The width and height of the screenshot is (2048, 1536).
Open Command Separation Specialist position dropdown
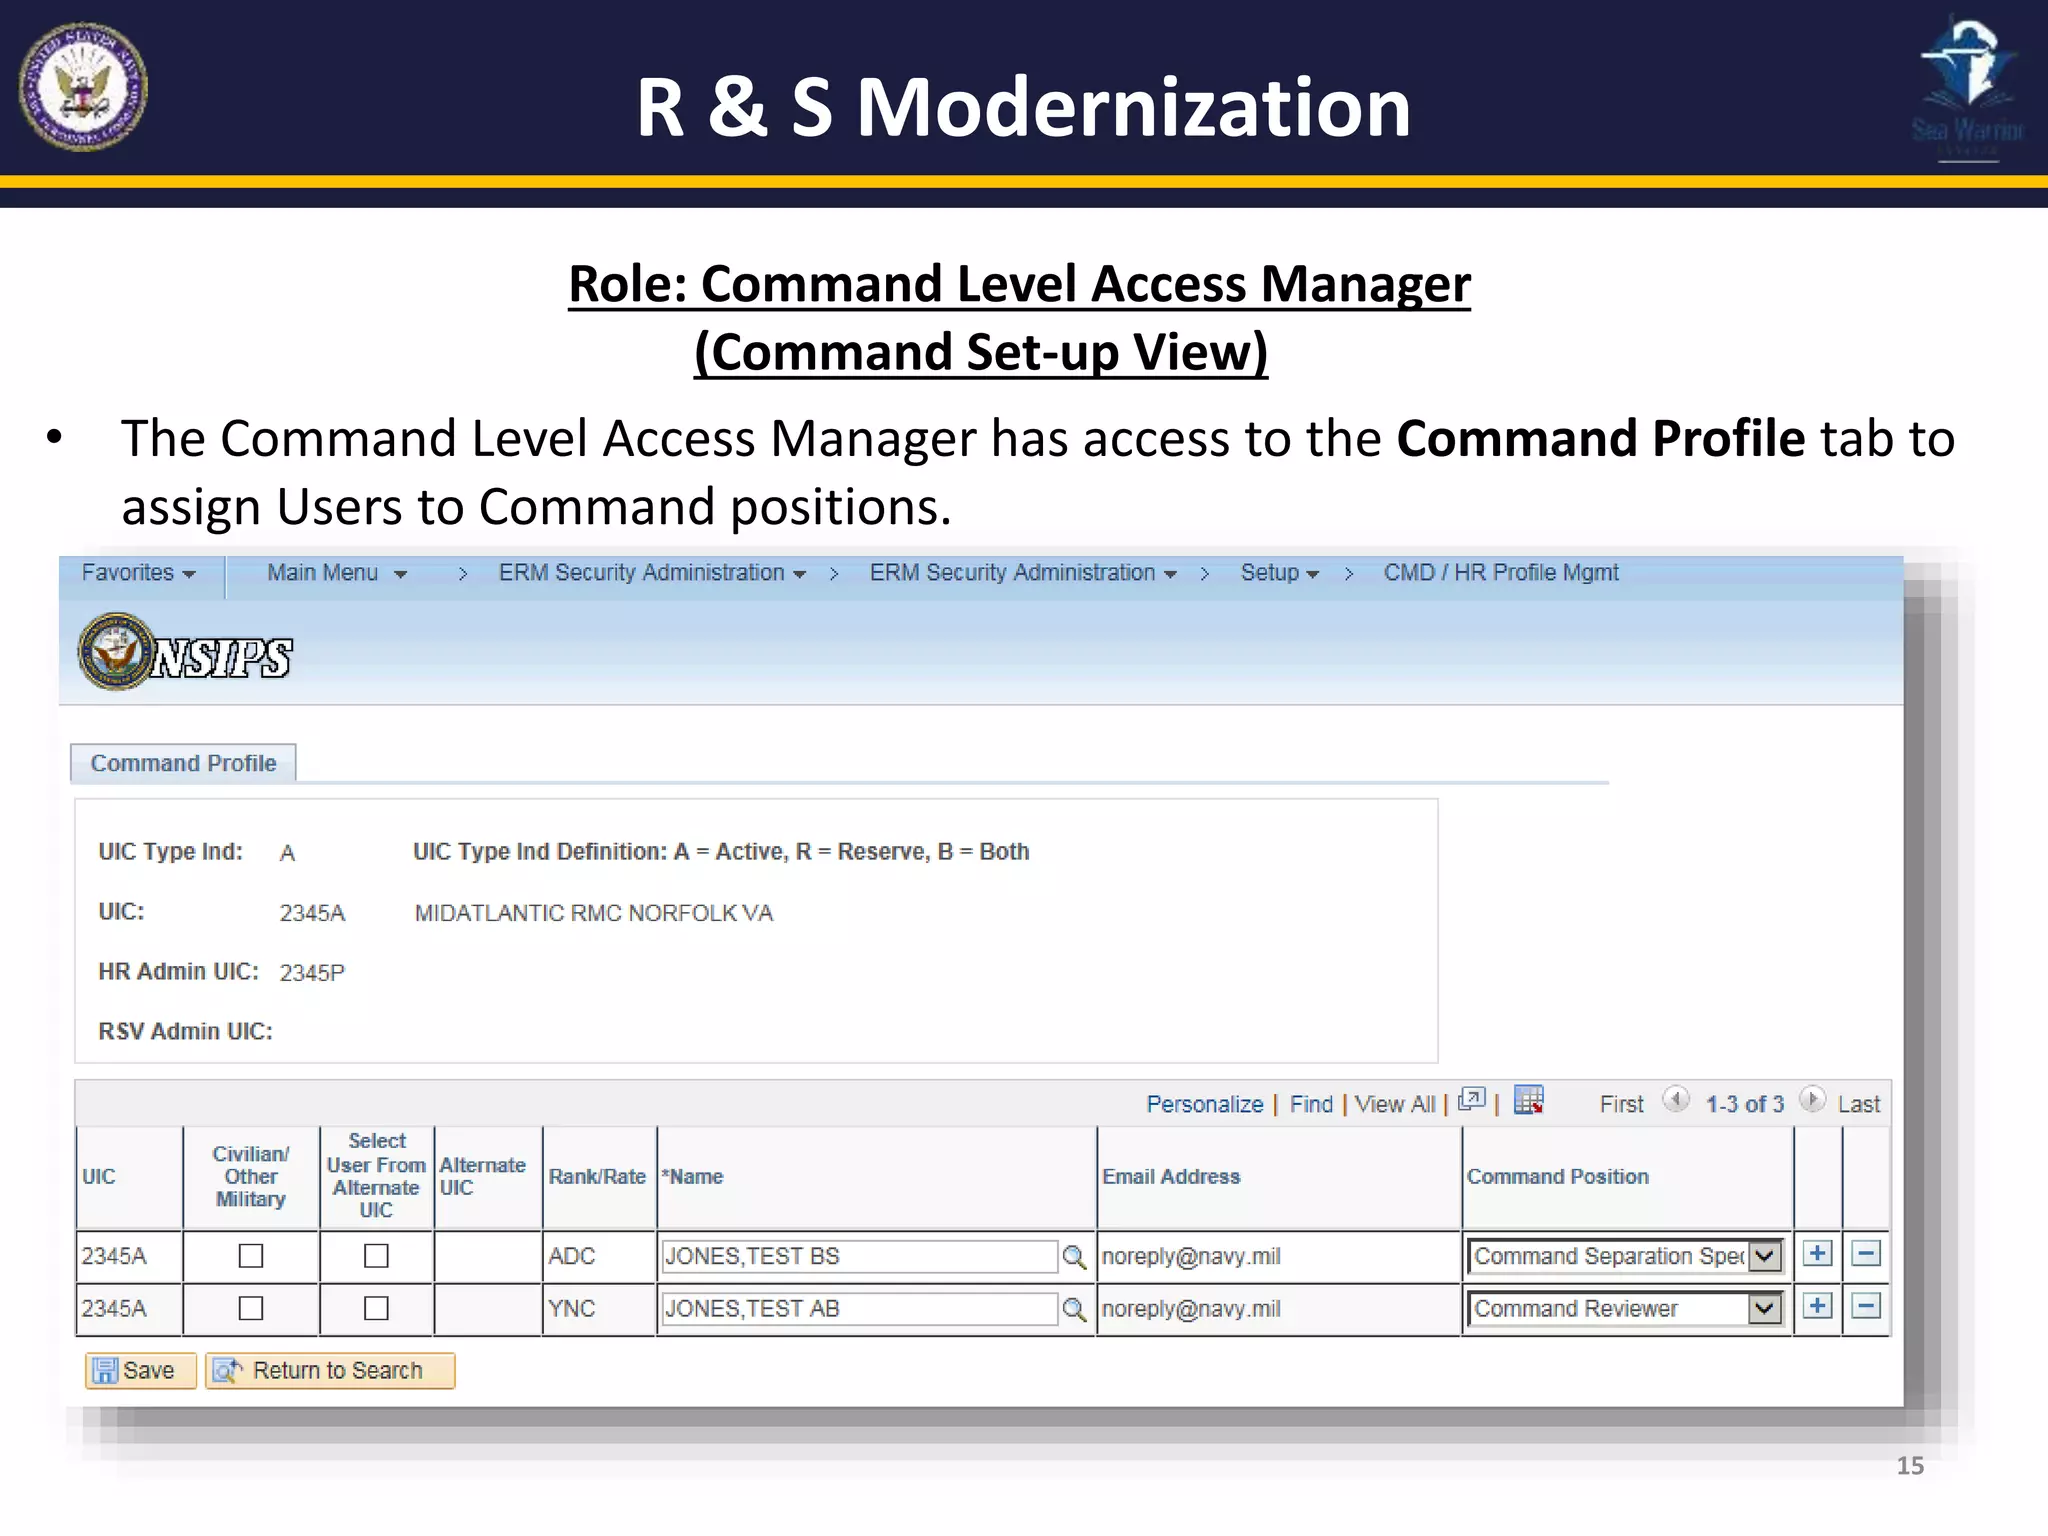tap(1765, 1256)
